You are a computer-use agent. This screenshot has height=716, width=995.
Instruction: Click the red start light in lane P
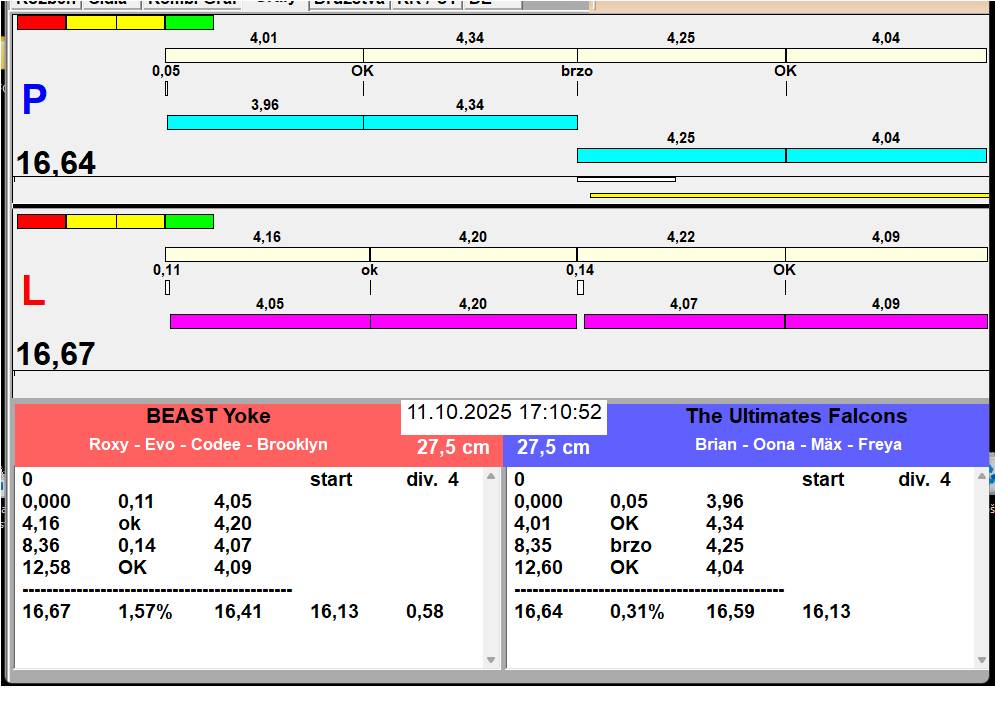(41, 22)
